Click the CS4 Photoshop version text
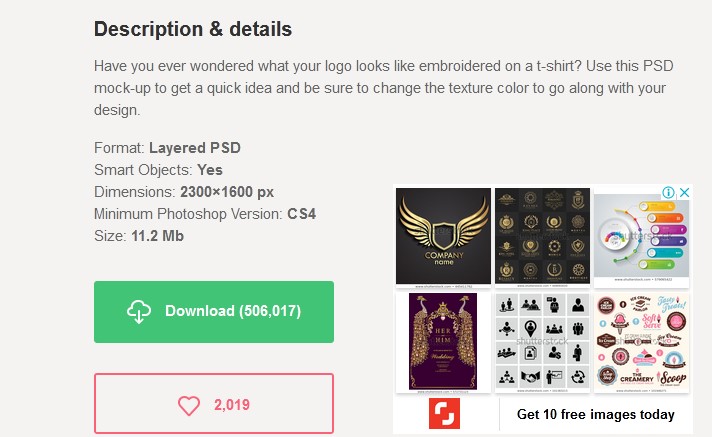 (301, 214)
